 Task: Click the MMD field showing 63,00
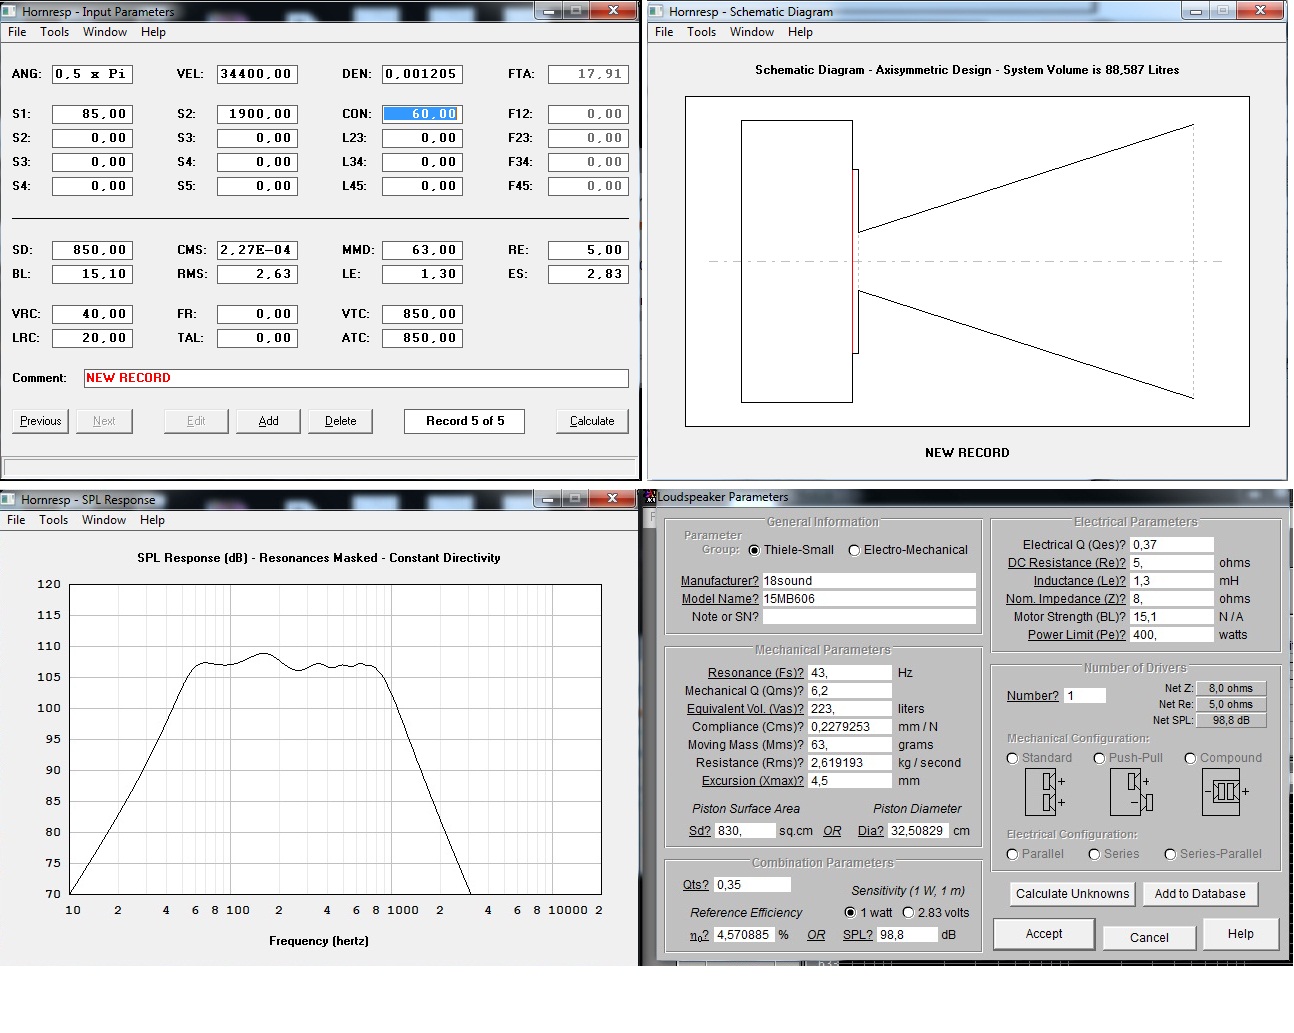(422, 250)
